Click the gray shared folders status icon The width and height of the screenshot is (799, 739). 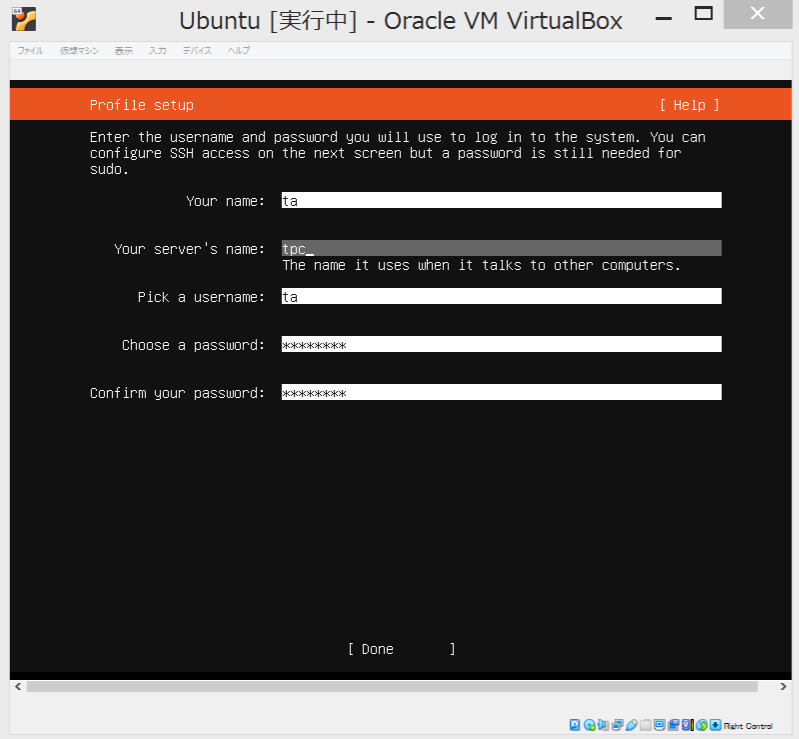pyautogui.click(x=646, y=725)
